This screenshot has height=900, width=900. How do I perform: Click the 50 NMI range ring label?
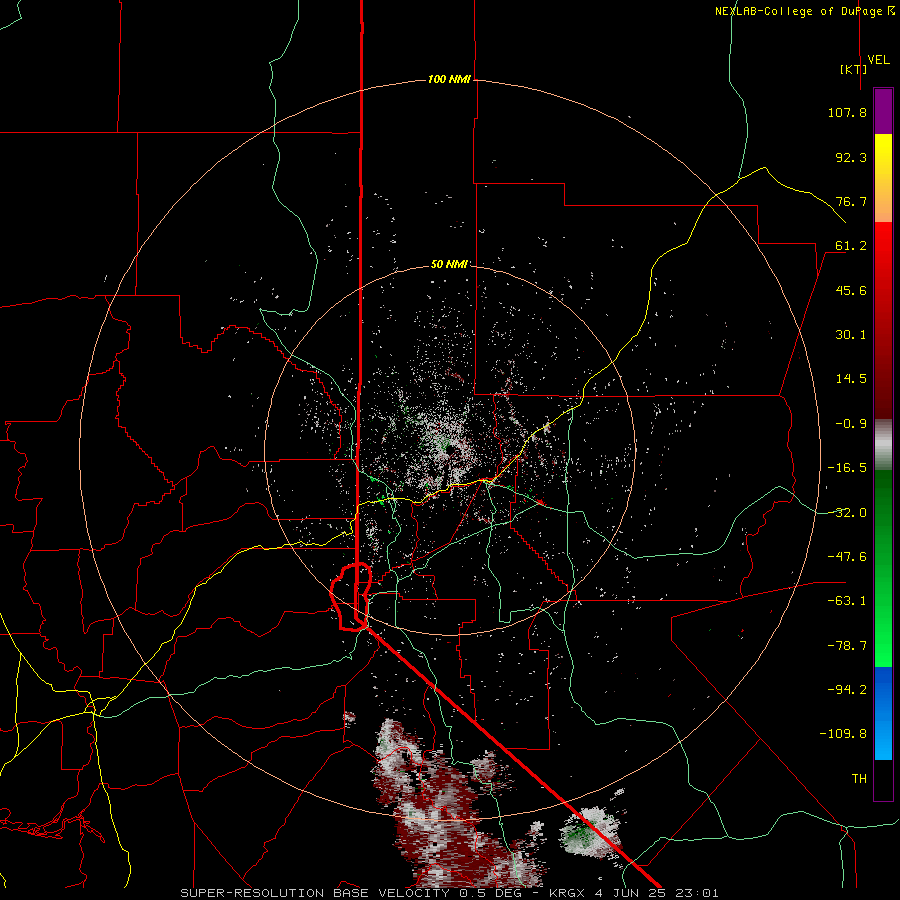[x=449, y=265]
